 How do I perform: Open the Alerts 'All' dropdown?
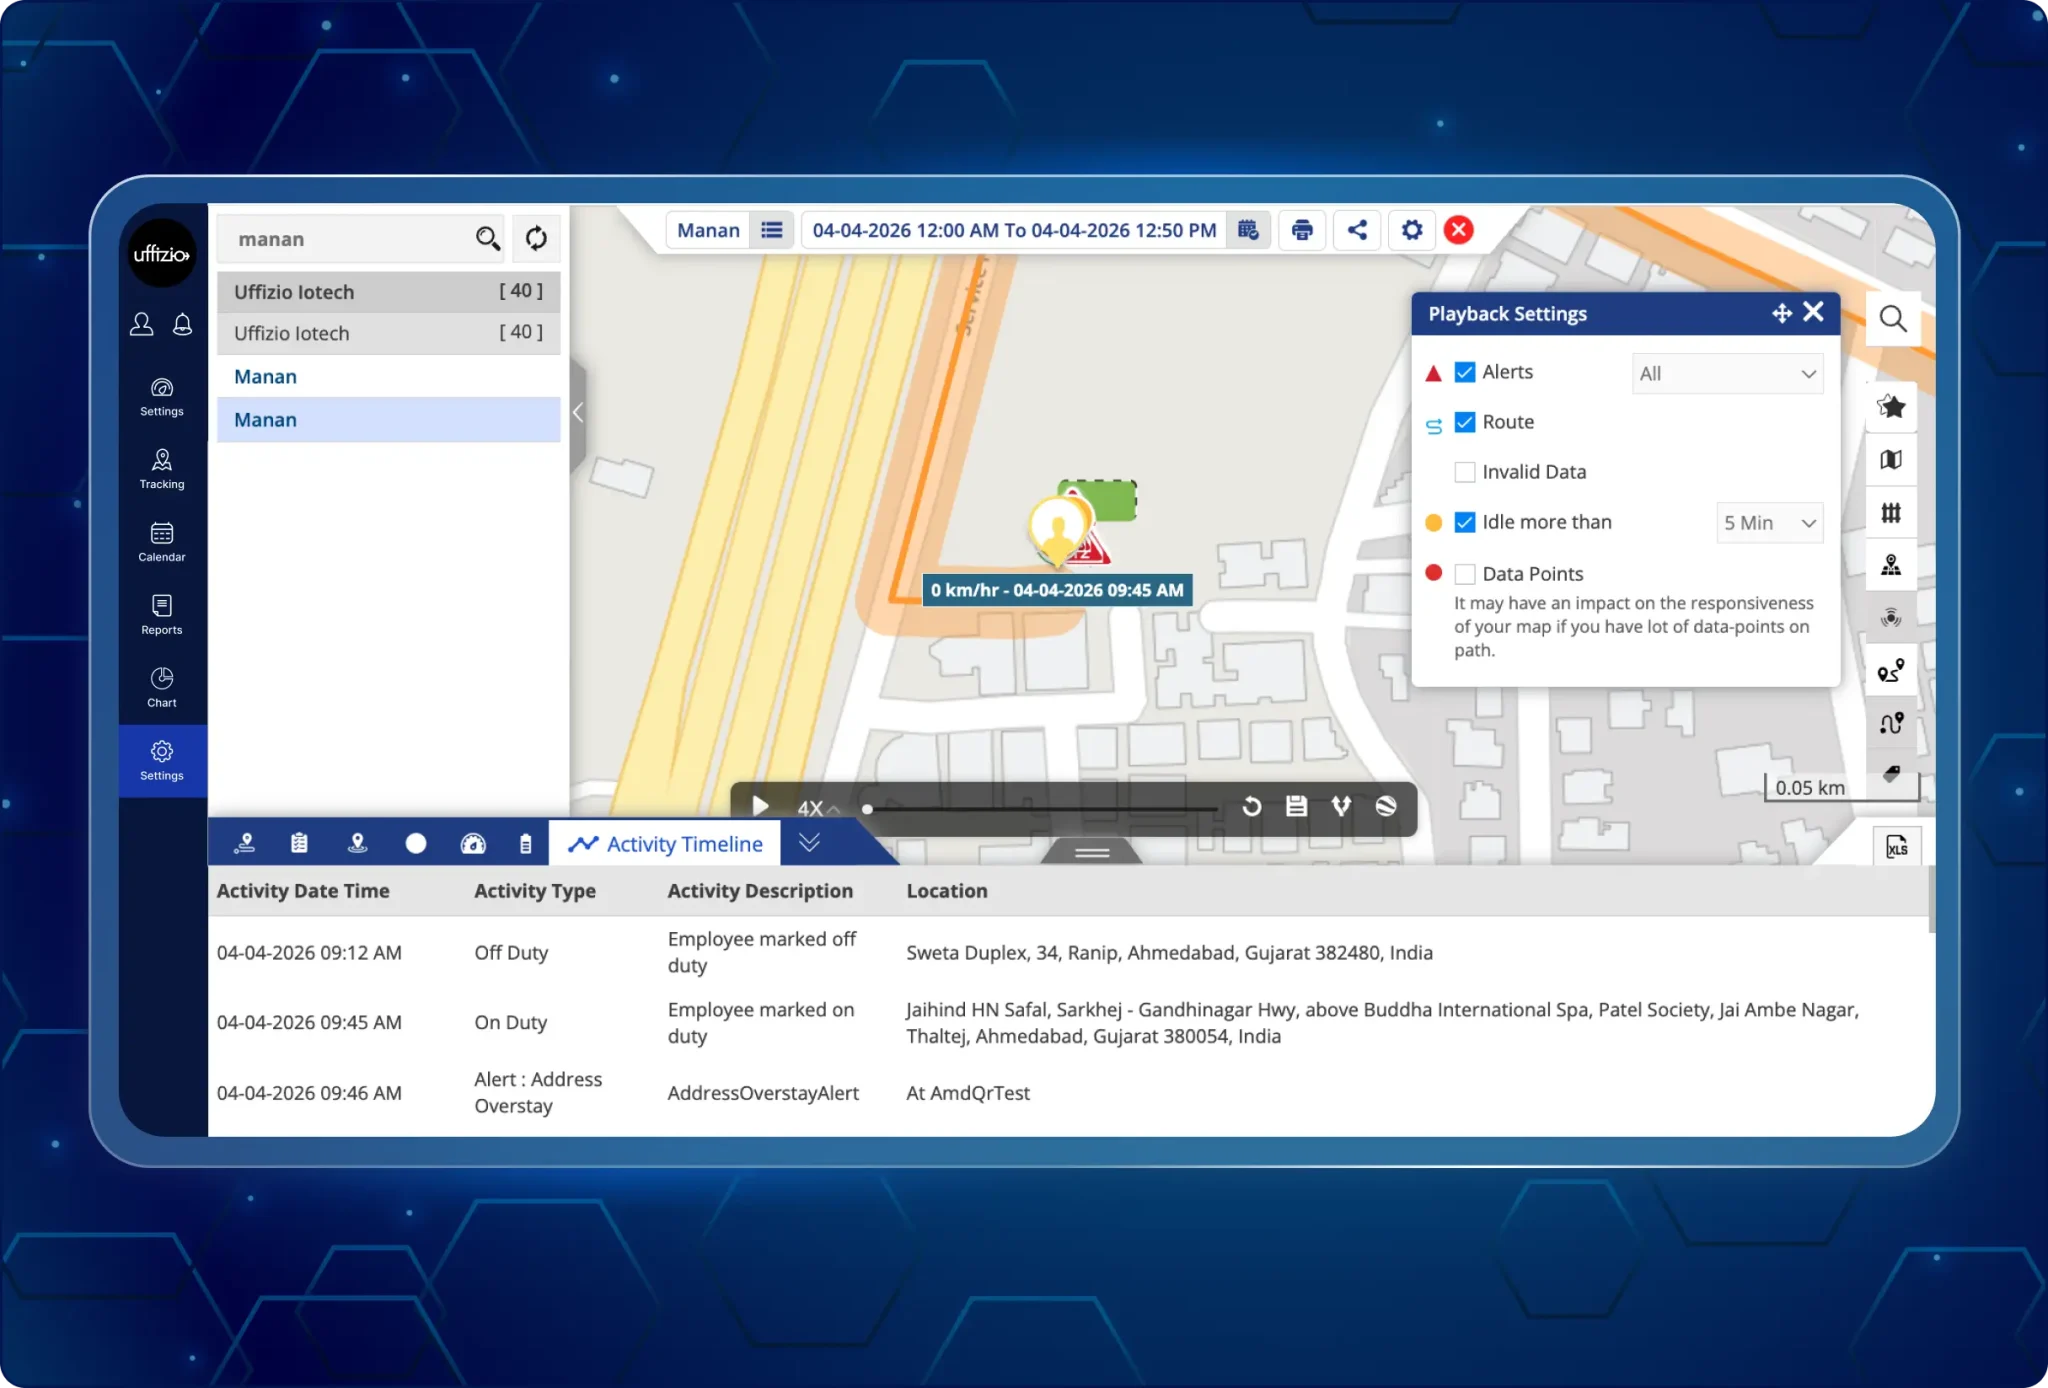tap(1727, 373)
